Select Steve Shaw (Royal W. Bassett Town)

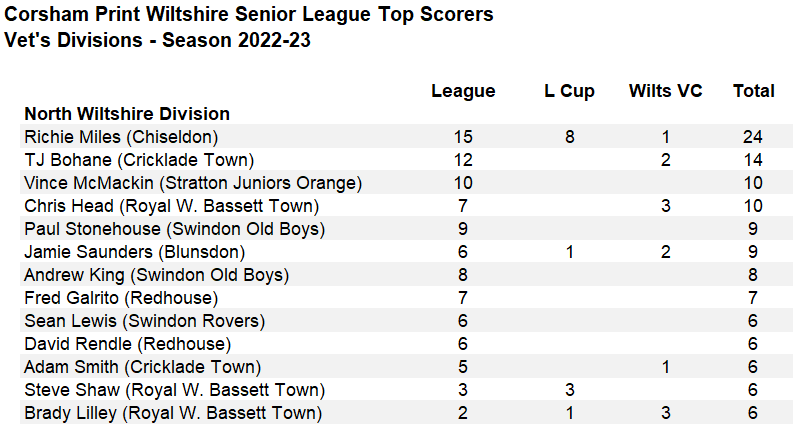pyautogui.click(x=174, y=390)
